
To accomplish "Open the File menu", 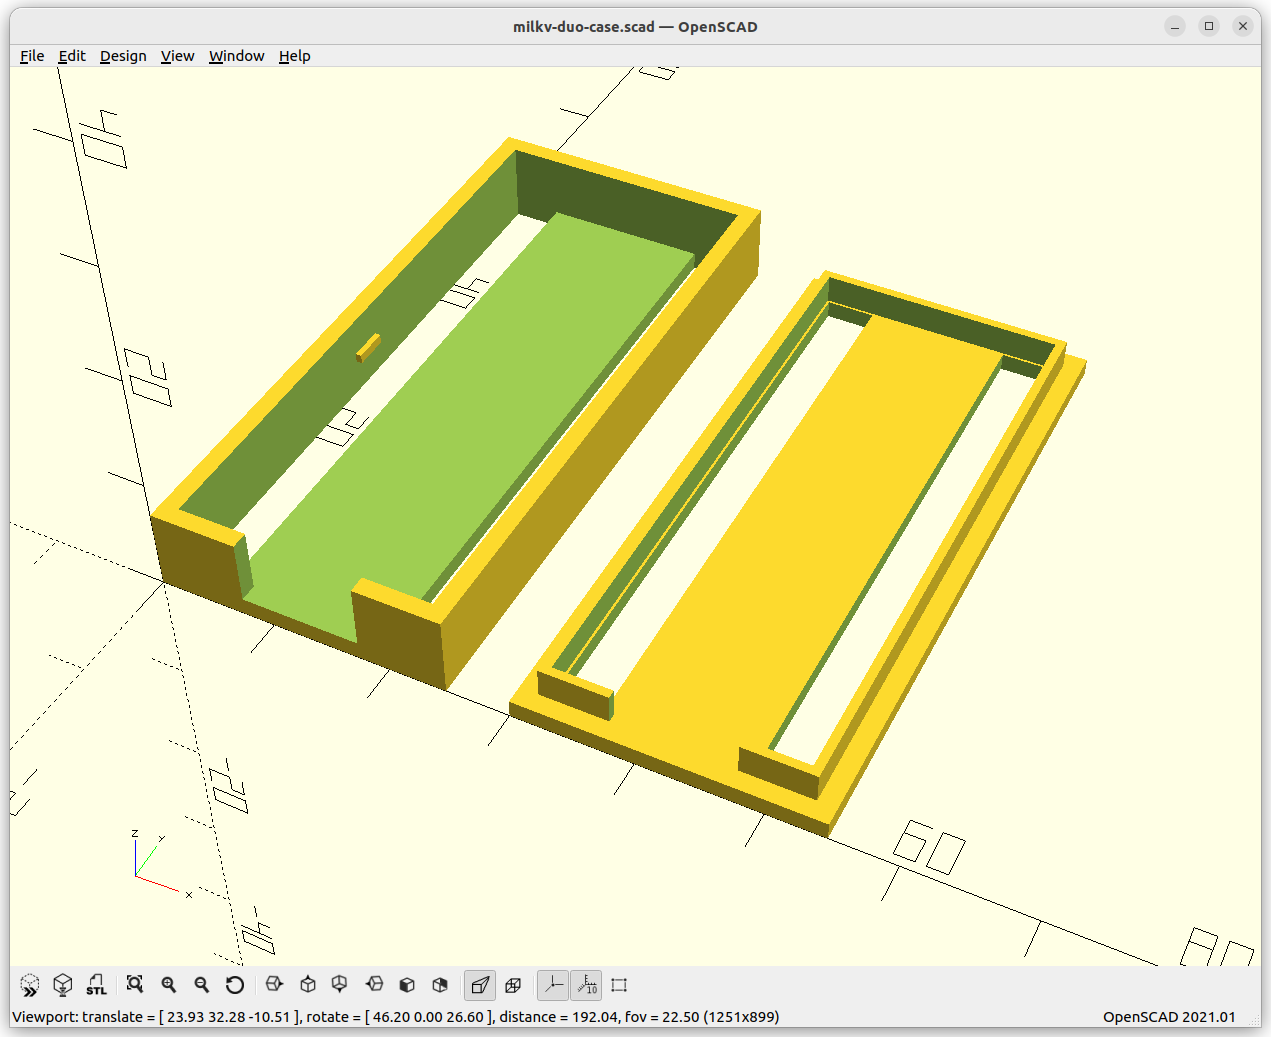I will point(31,56).
